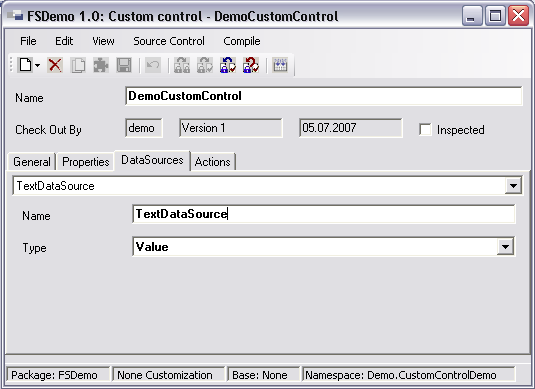Switch to the Properties tab
The width and height of the screenshot is (535, 389).
tap(86, 161)
